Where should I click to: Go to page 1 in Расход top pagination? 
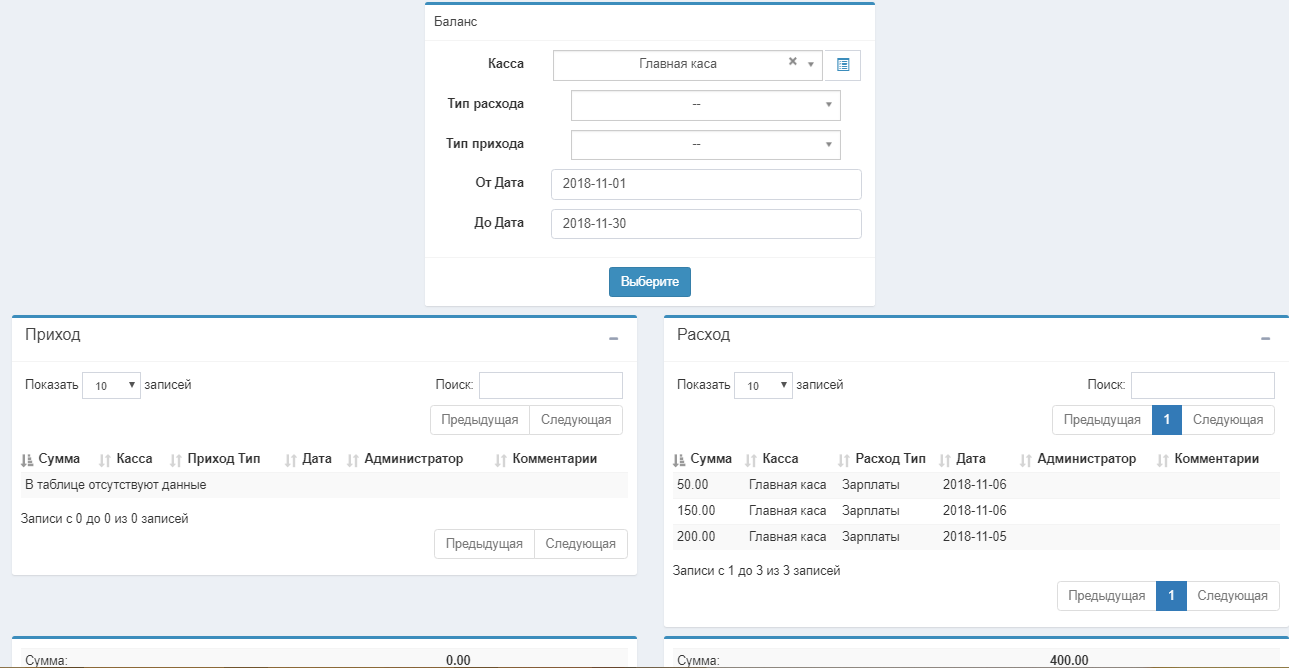1167,420
